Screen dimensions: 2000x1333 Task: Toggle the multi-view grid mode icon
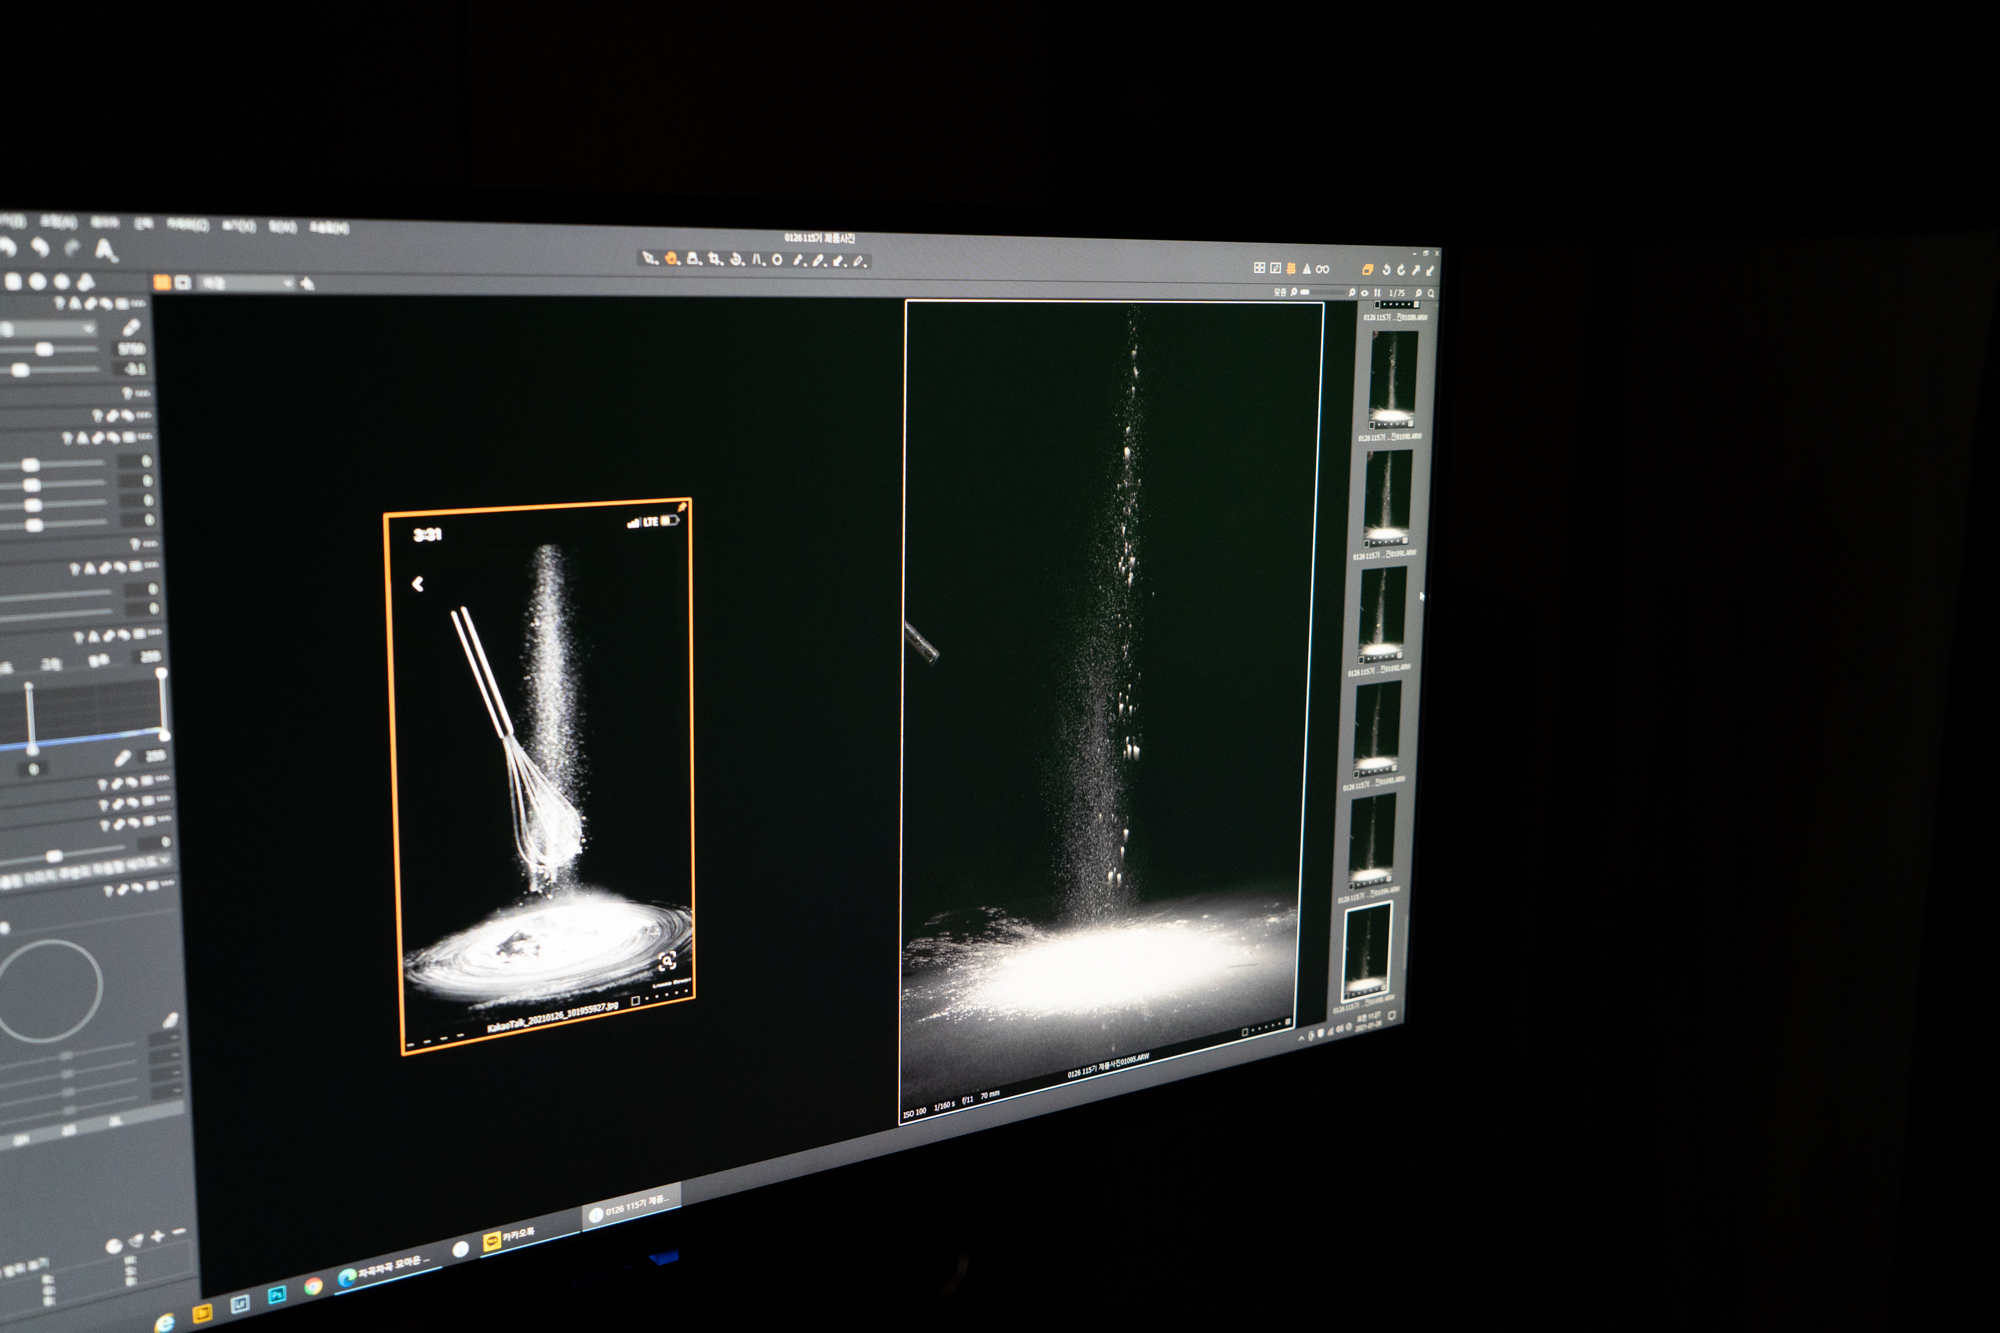tap(162, 283)
